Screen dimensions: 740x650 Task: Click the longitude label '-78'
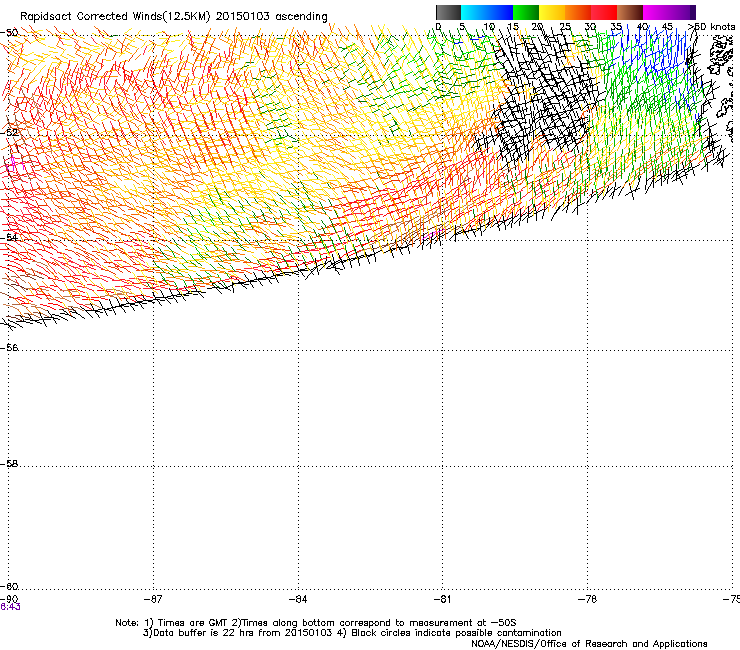(588, 599)
